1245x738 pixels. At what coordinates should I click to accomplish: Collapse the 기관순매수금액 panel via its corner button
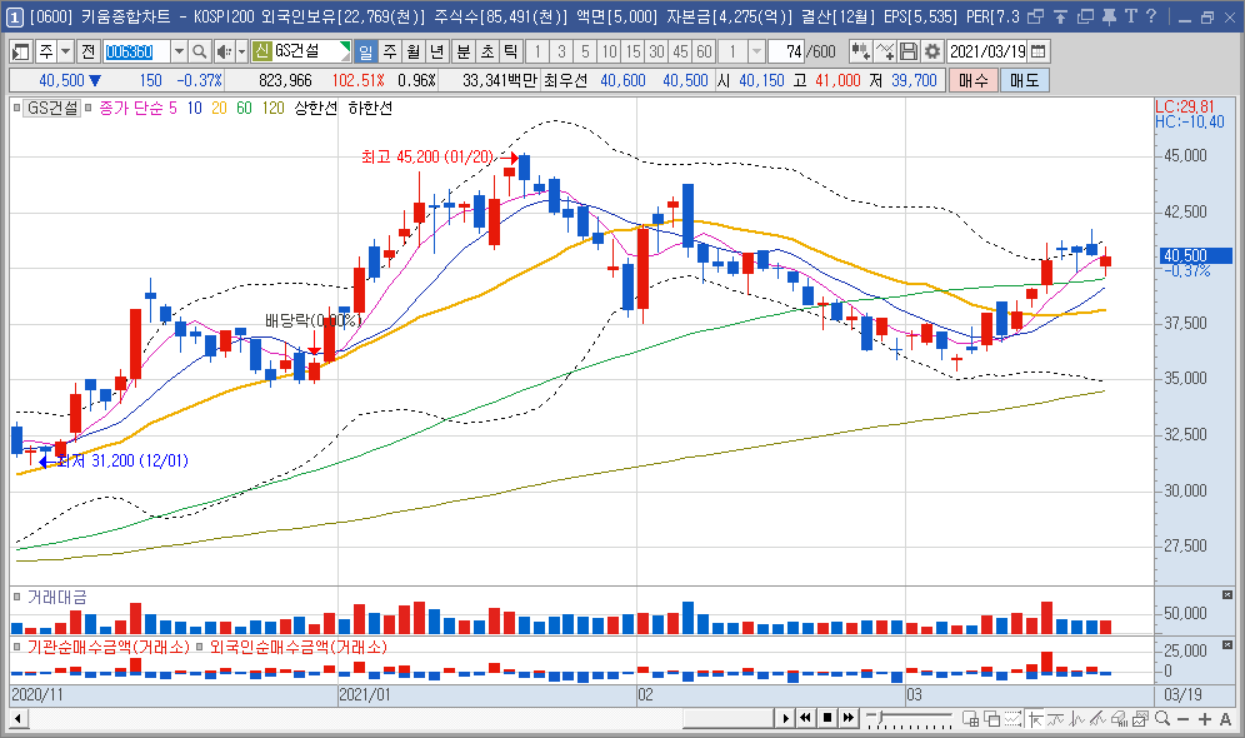(1228, 645)
